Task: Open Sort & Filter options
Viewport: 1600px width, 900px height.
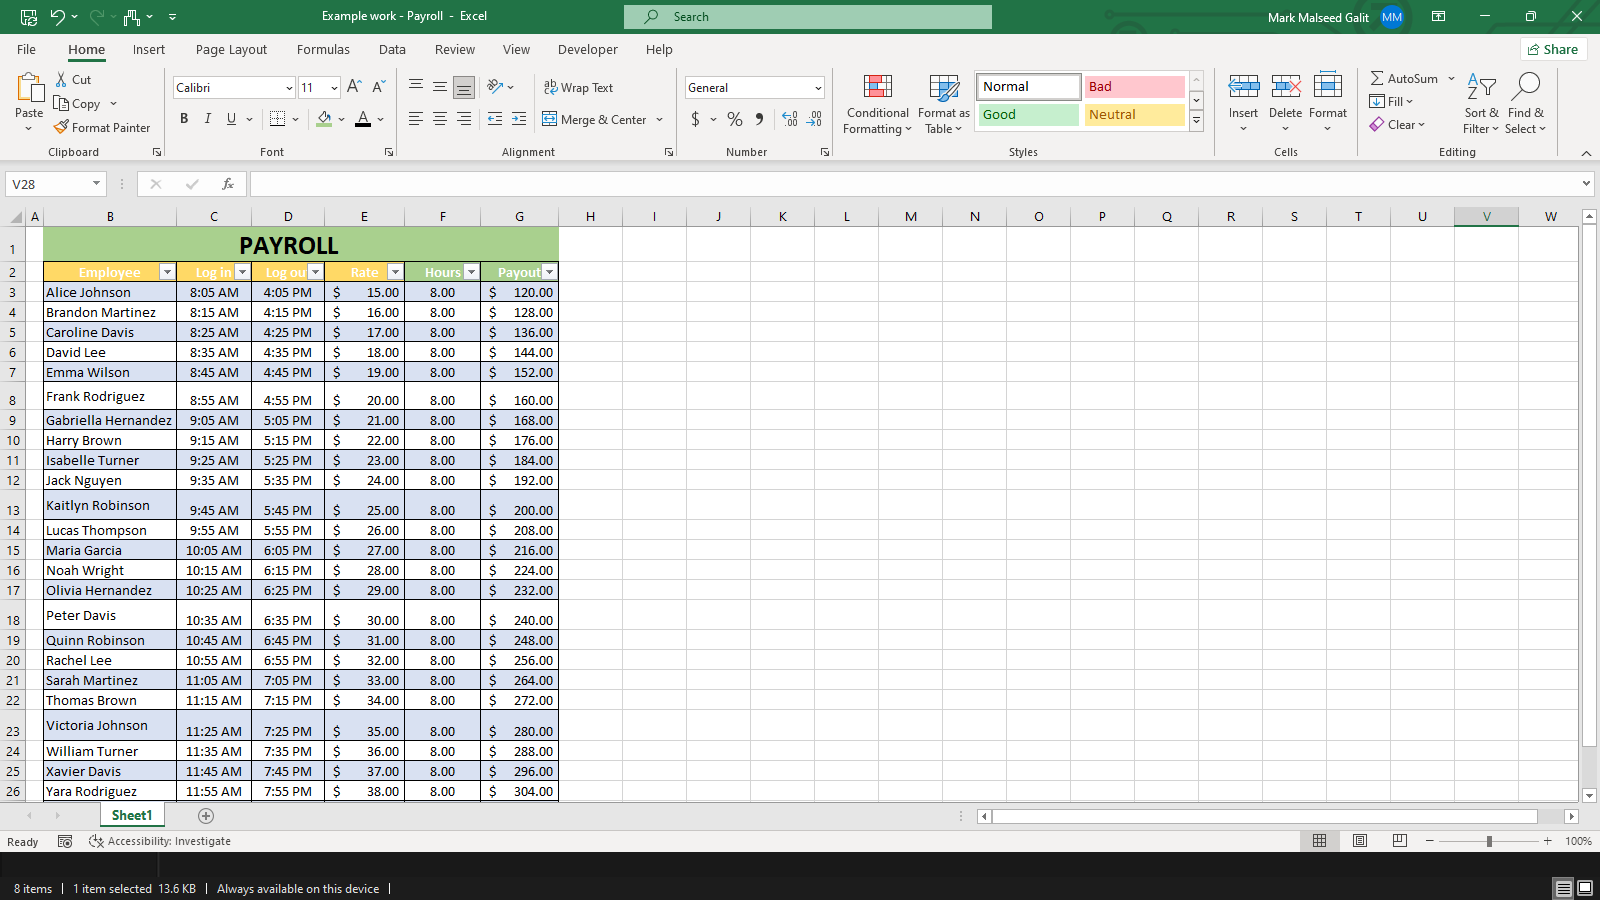Action: [1481, 104]
